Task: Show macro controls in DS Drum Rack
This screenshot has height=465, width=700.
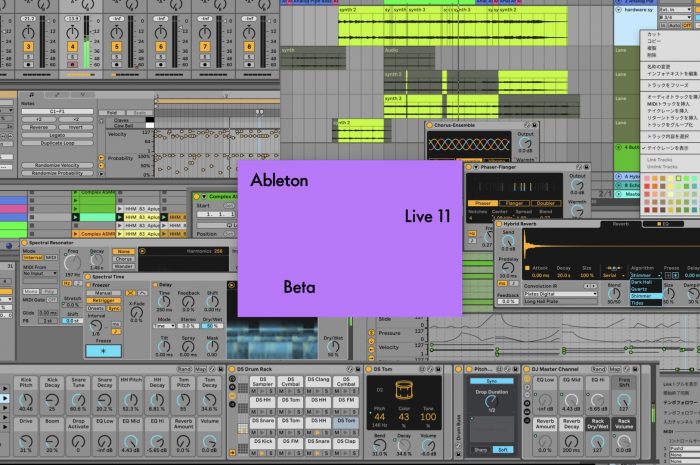Action: click(x=232, y=379)
